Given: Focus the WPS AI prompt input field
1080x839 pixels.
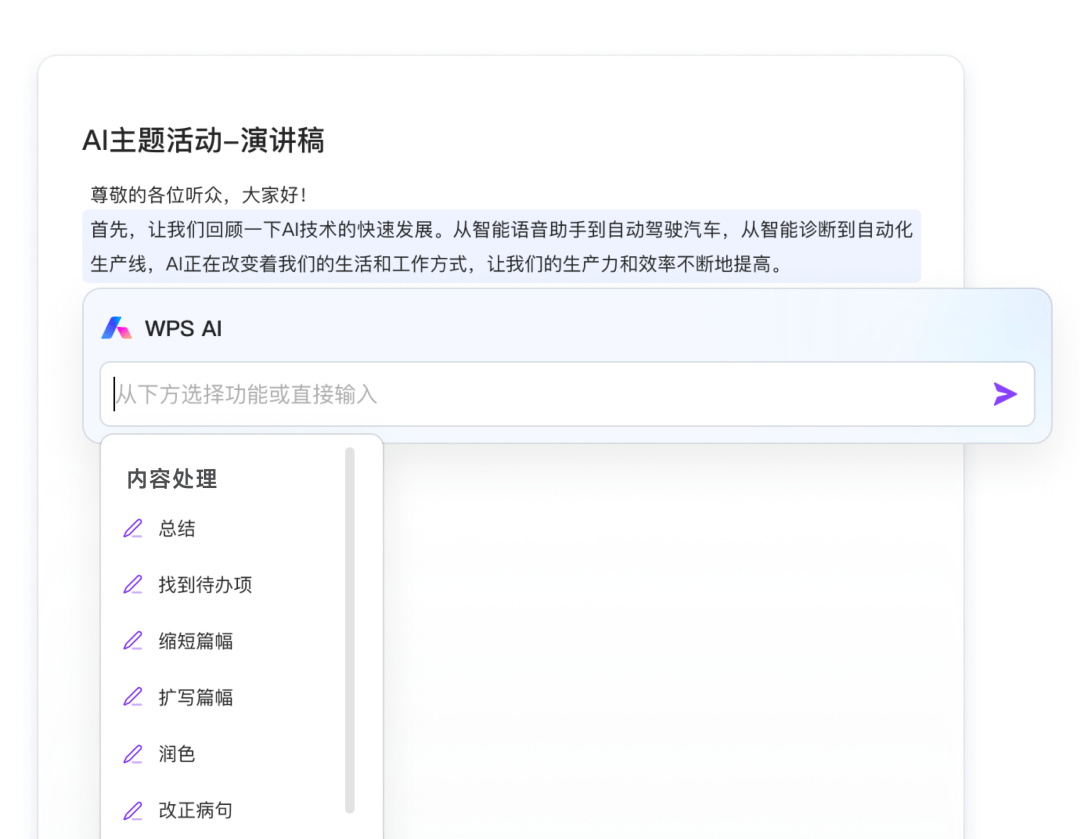Looking at the screenshot, I should tap(567, 394).
